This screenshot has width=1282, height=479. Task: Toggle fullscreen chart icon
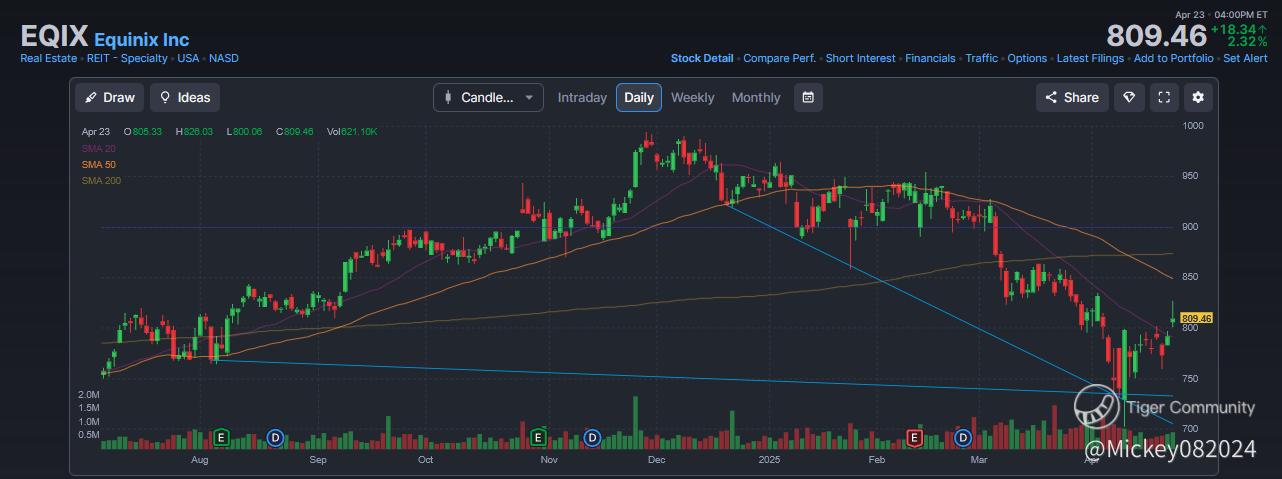point(1164,97)
